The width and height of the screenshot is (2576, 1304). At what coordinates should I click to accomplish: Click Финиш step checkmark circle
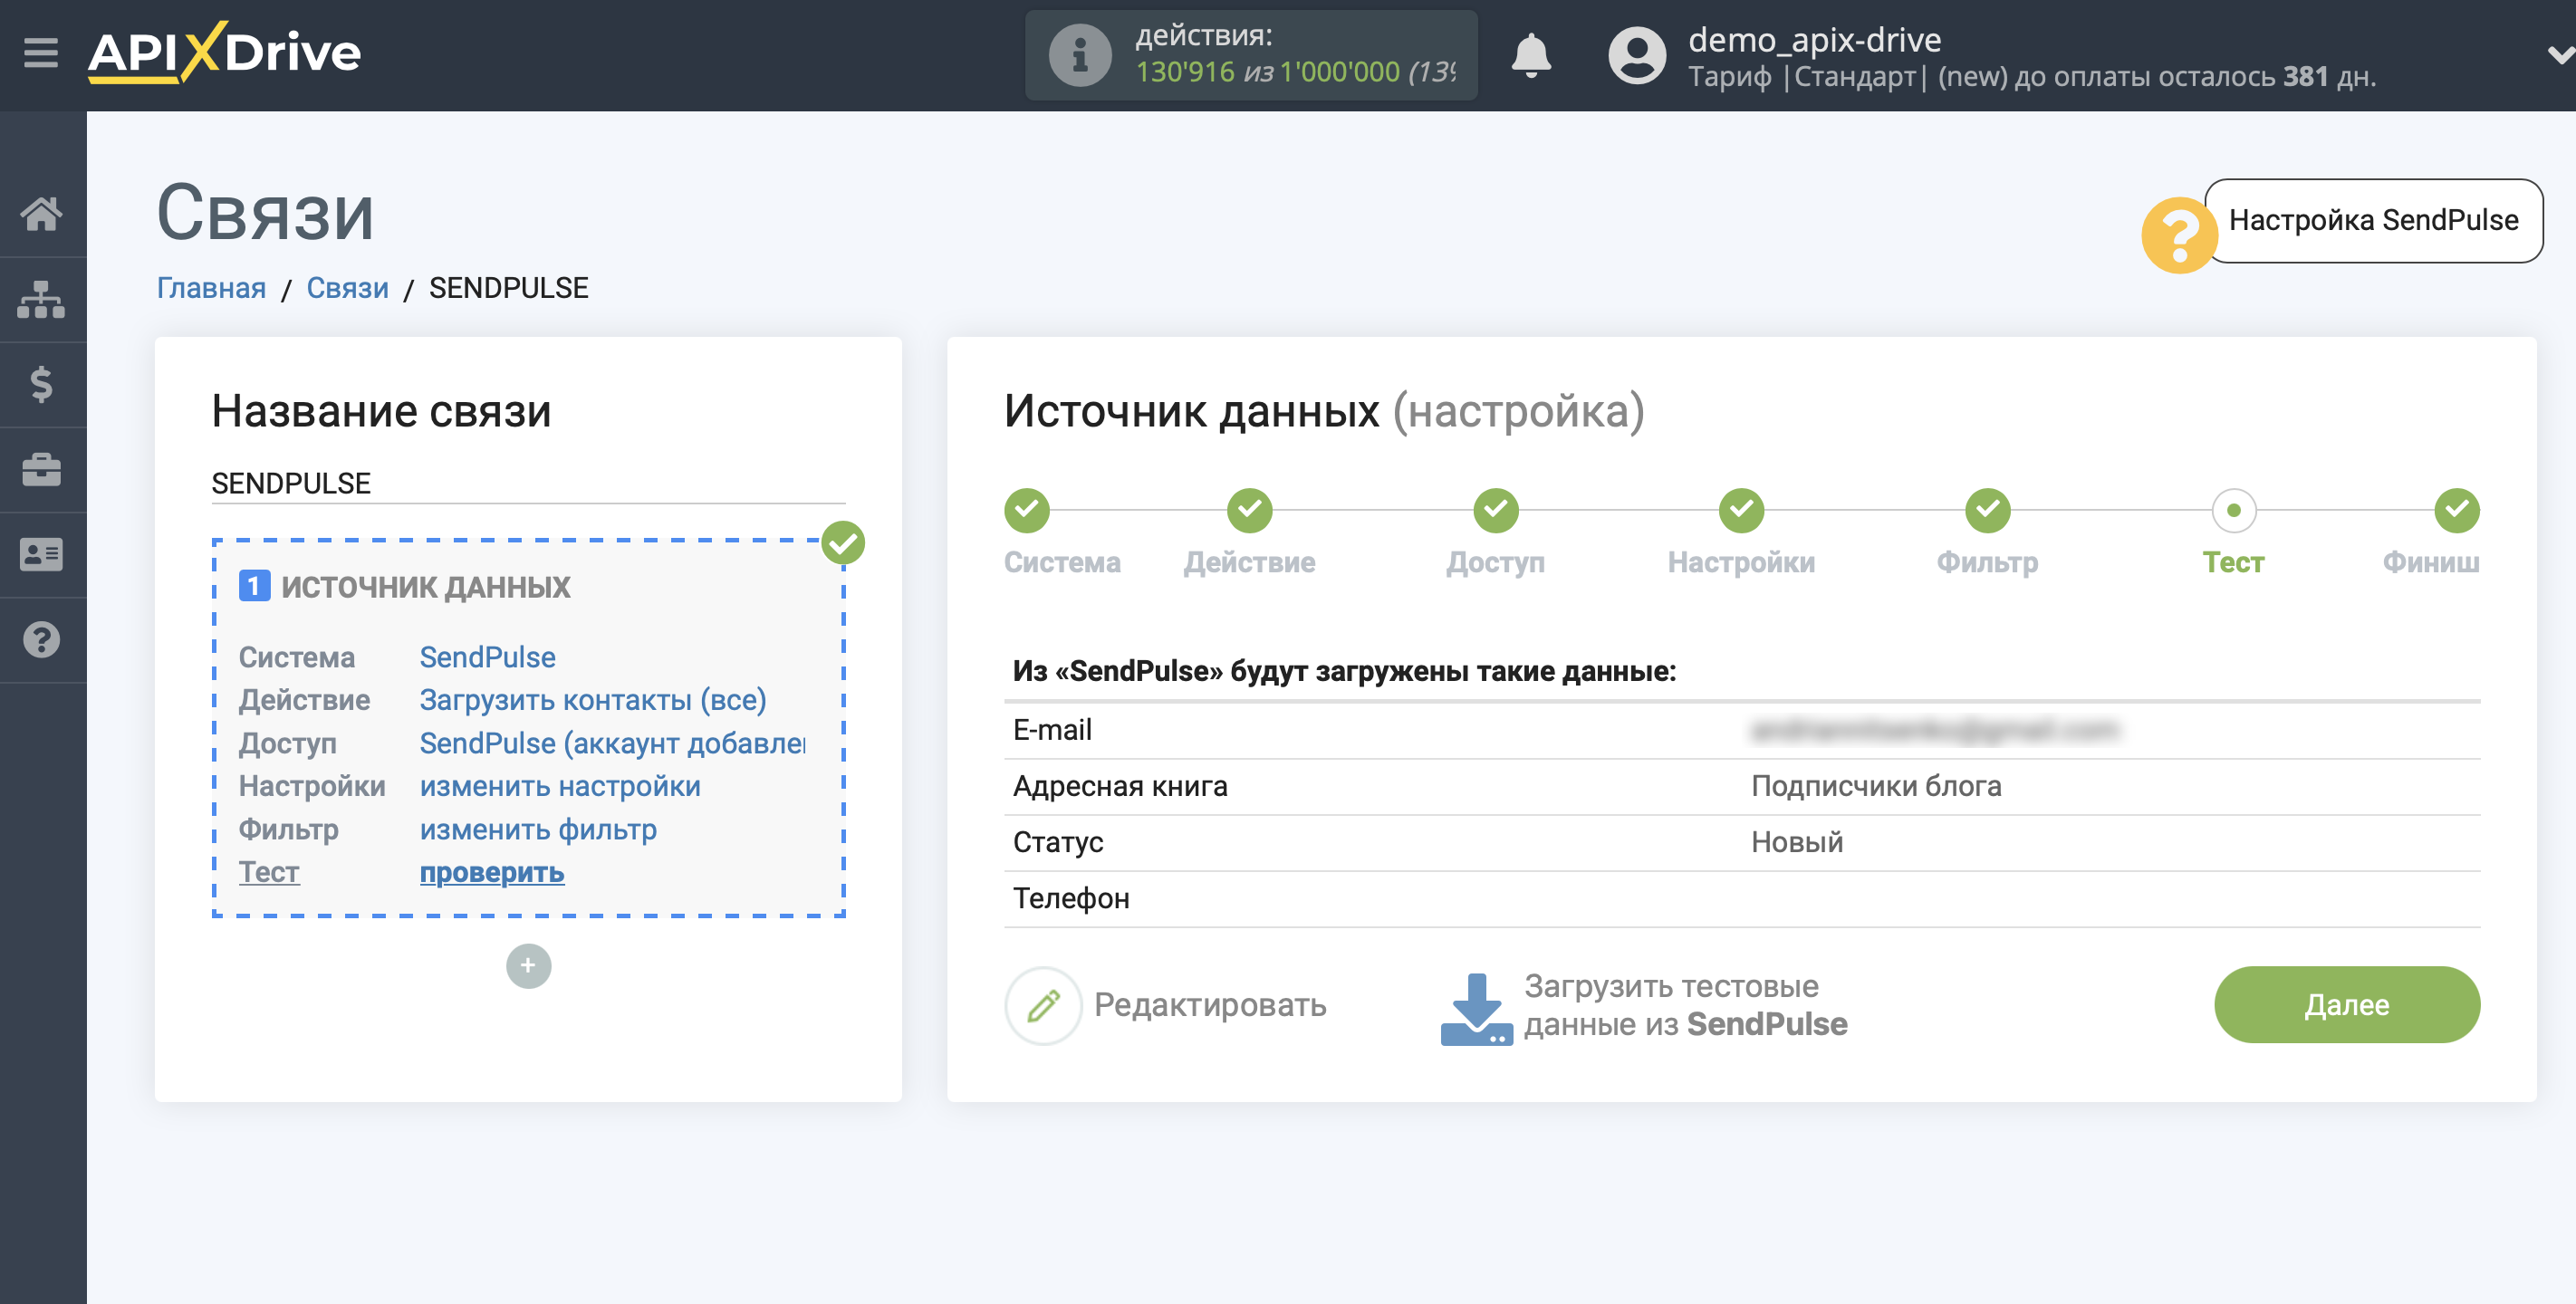2457,511
